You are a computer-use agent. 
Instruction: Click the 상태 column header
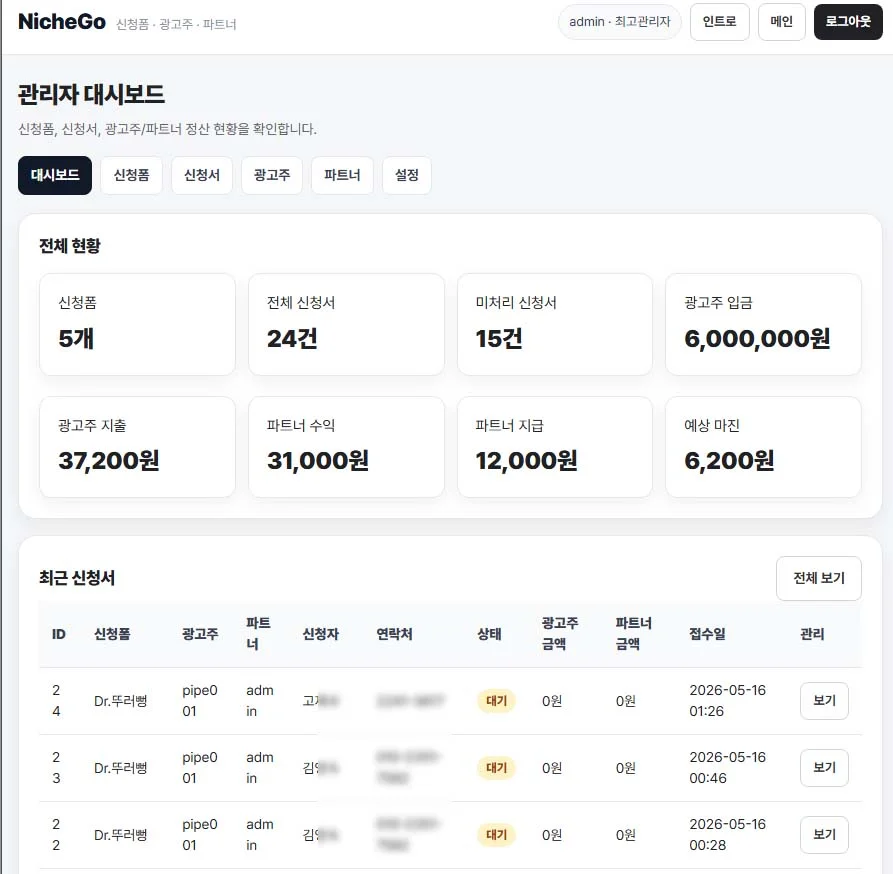(489, 634)
